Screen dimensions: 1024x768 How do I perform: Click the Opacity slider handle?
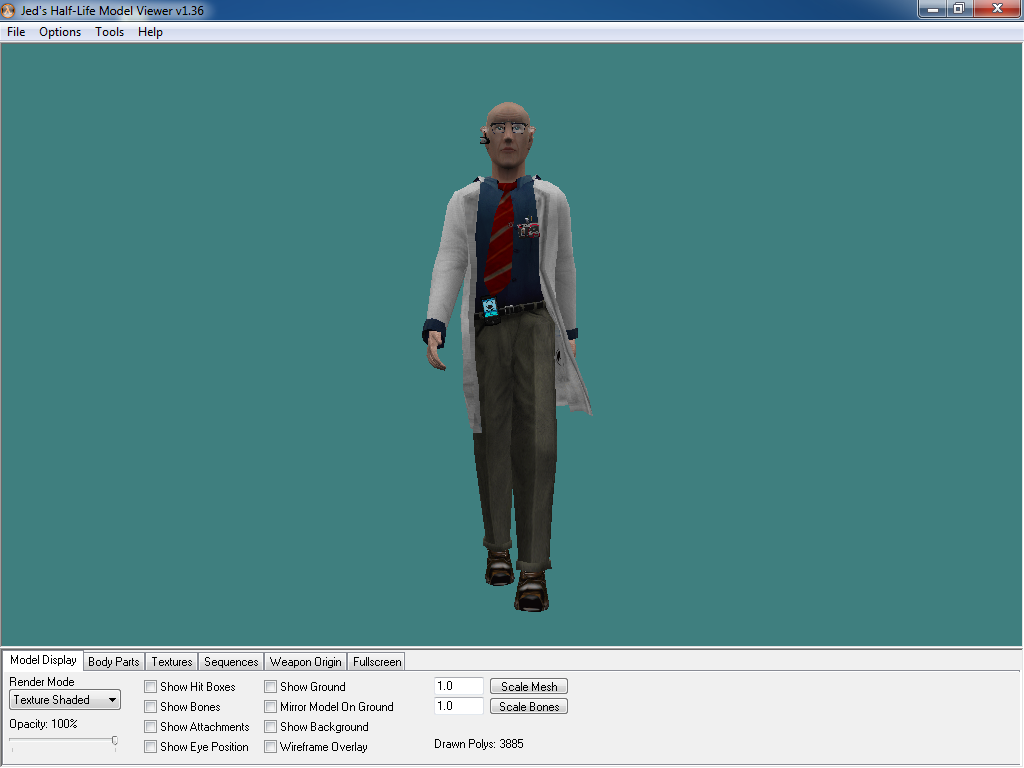coord(115,741)
